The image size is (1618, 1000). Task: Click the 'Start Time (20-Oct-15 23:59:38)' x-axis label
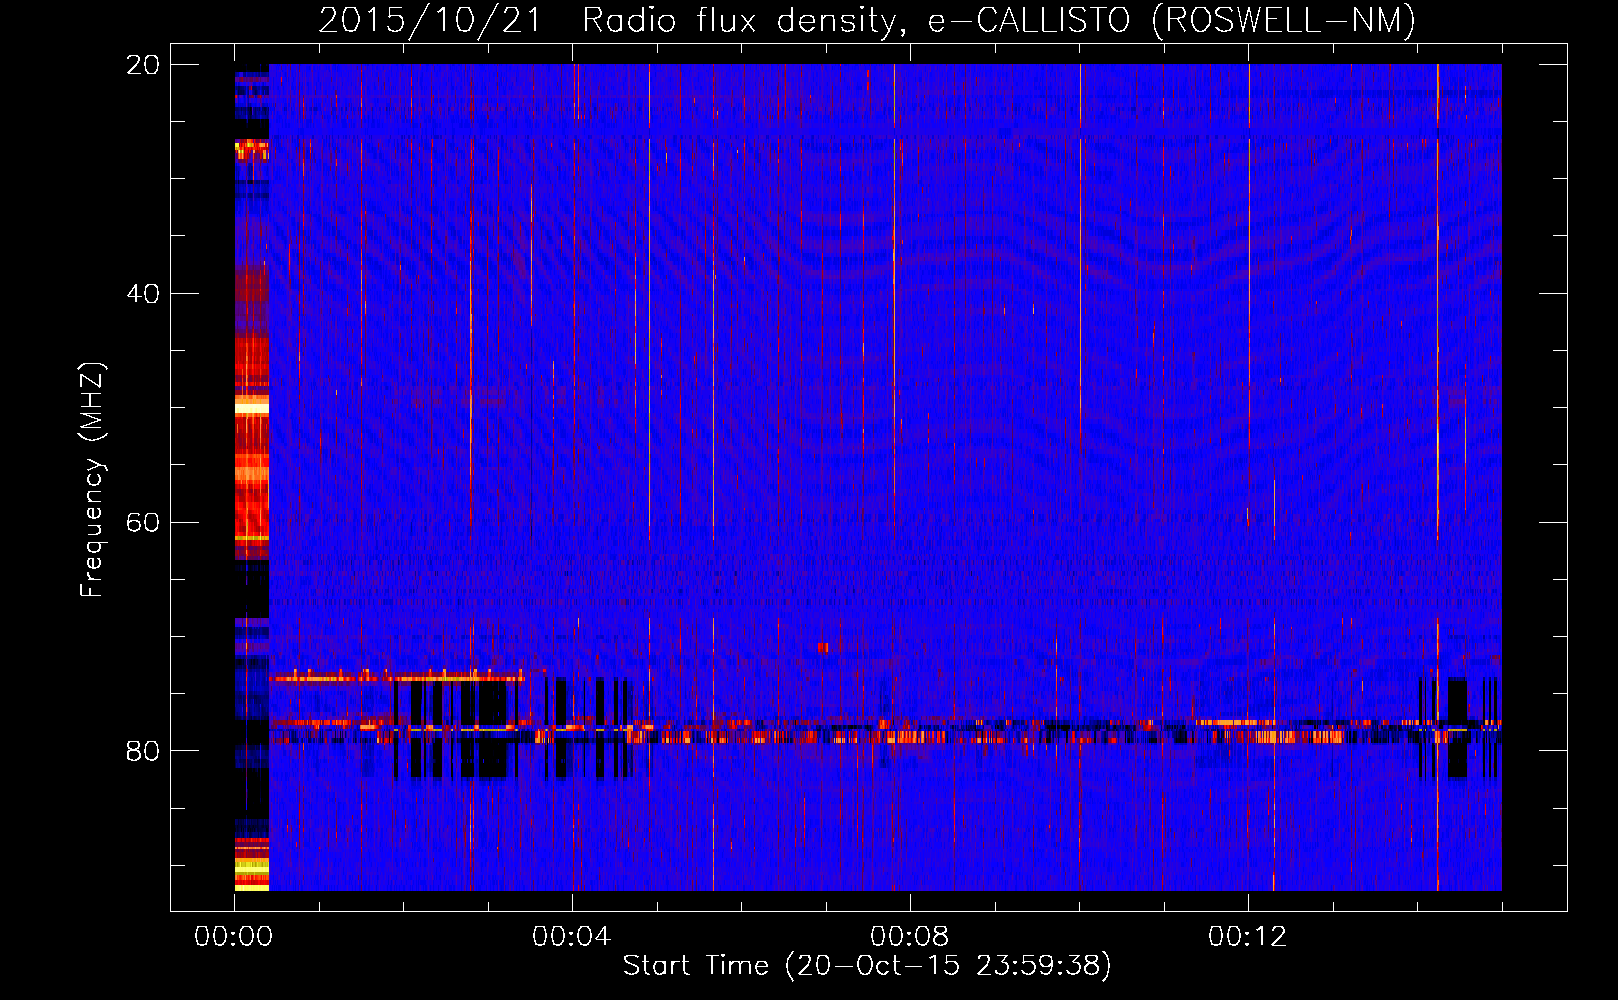tap(867, 966)
